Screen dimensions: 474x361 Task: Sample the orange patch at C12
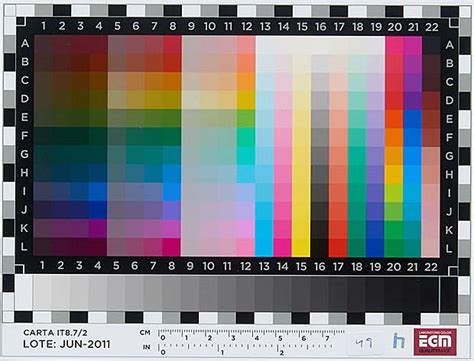click(x=246, y=81)
